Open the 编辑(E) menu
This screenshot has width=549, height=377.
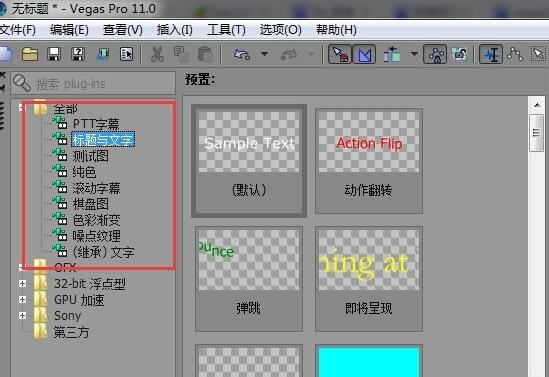[x=69, y=30]
